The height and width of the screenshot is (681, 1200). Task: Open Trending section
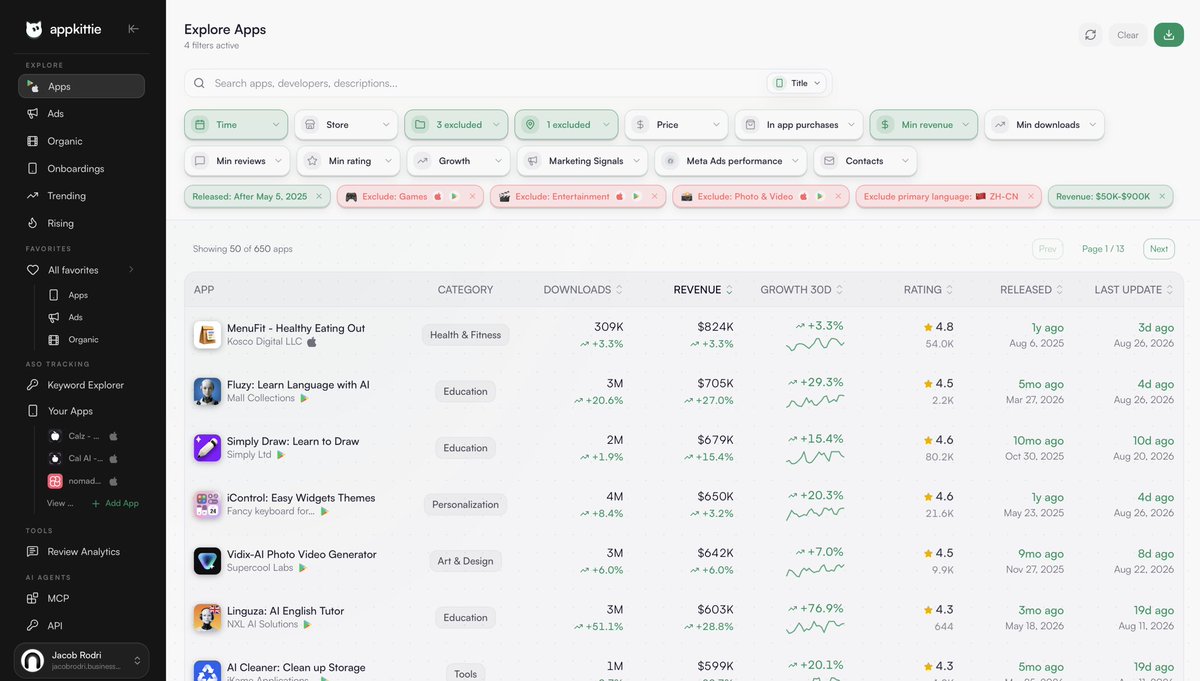click(x=81, y=196)
